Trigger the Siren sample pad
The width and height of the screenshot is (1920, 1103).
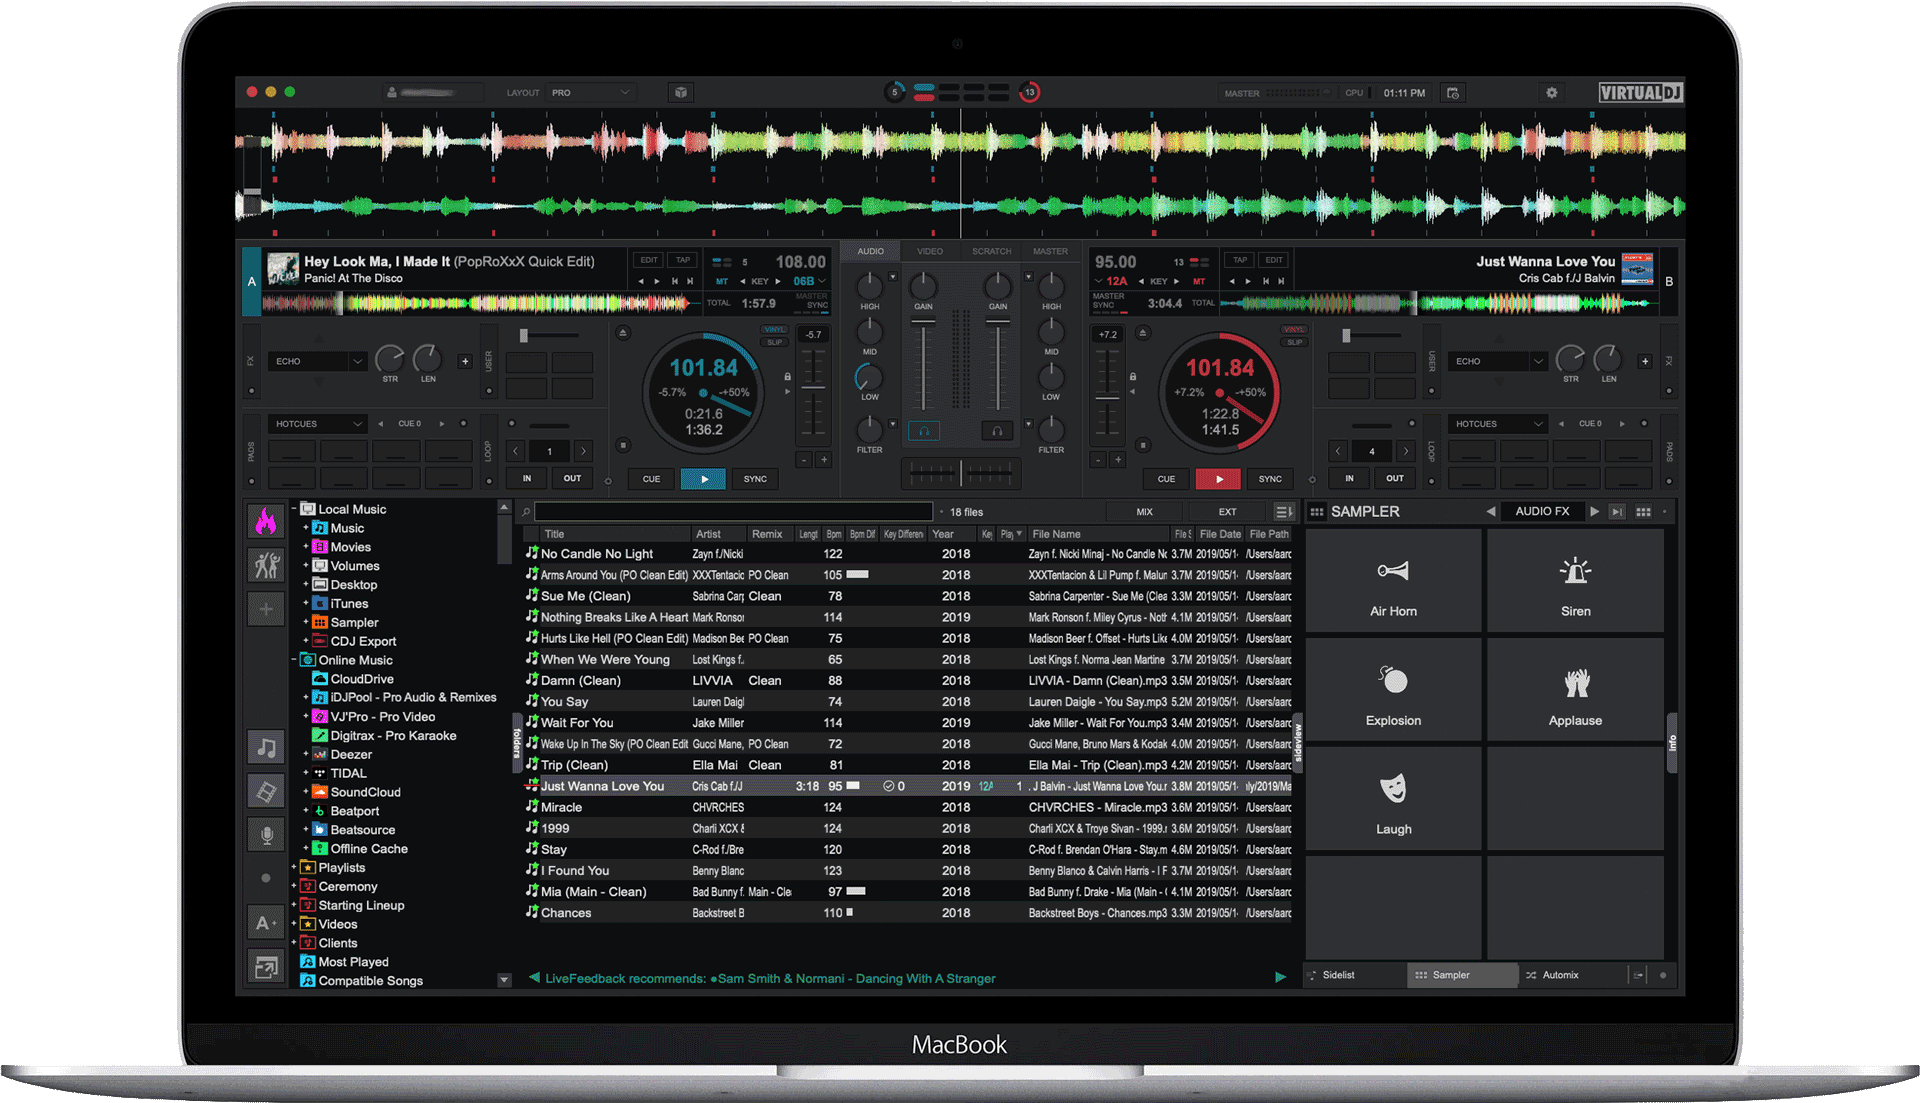[1575, 581]
